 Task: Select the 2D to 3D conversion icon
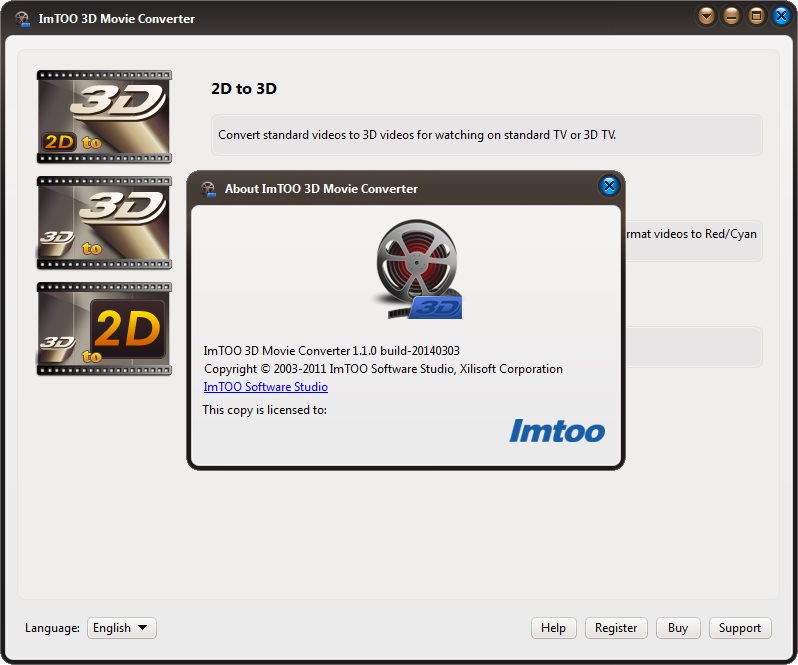104,117
